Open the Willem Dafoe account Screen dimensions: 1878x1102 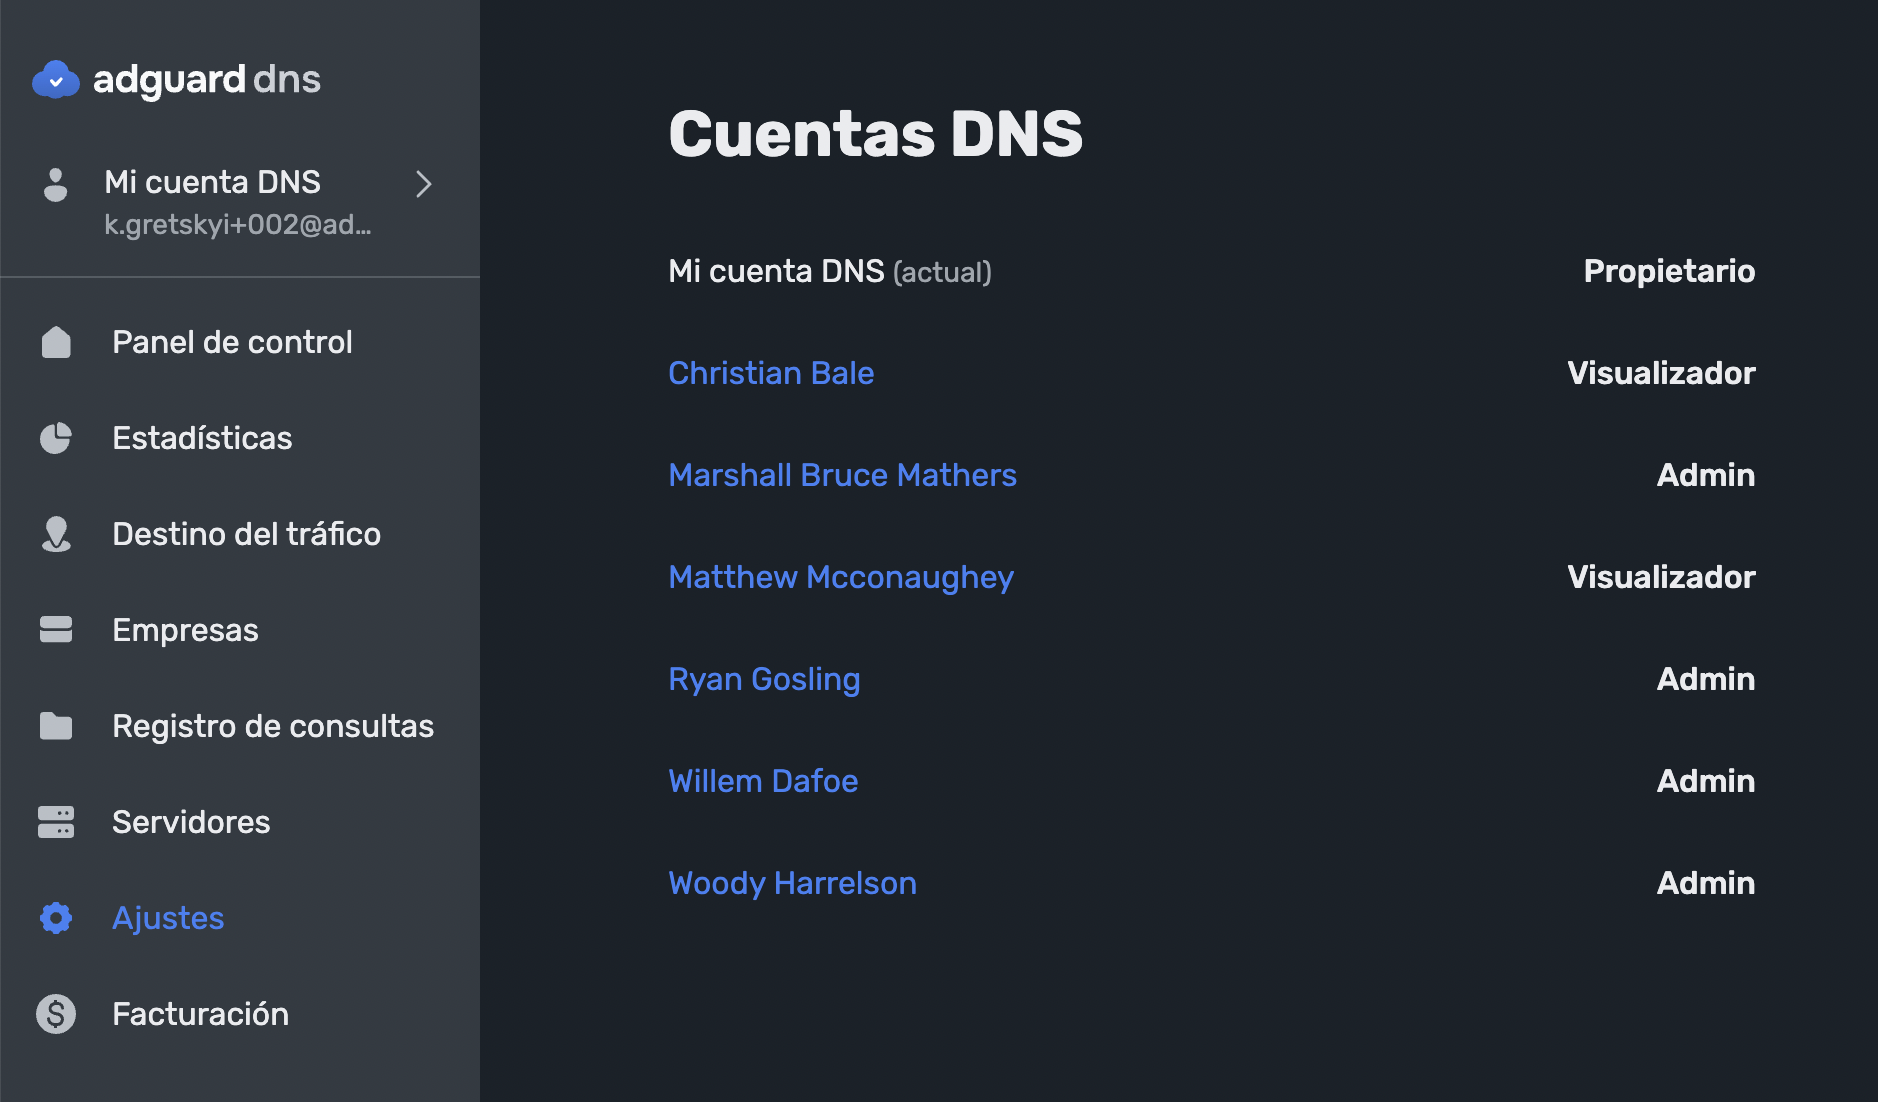[763, 781]
